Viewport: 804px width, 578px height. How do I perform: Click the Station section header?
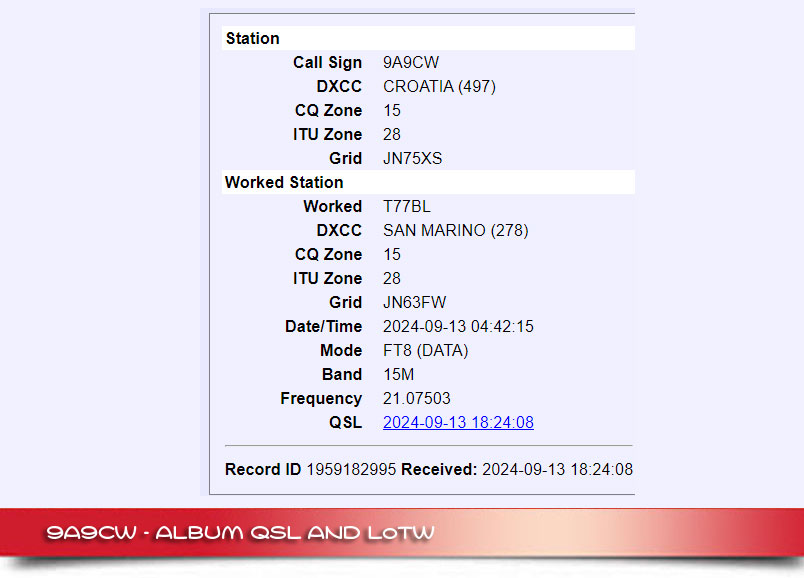[x=252, y=39]
